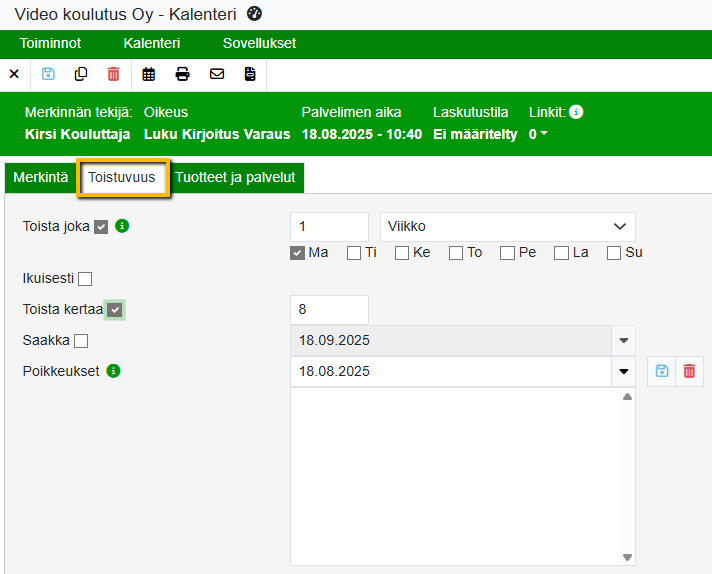Click the document report icon
The image size is (712, 574).
[x=250, y=74]
